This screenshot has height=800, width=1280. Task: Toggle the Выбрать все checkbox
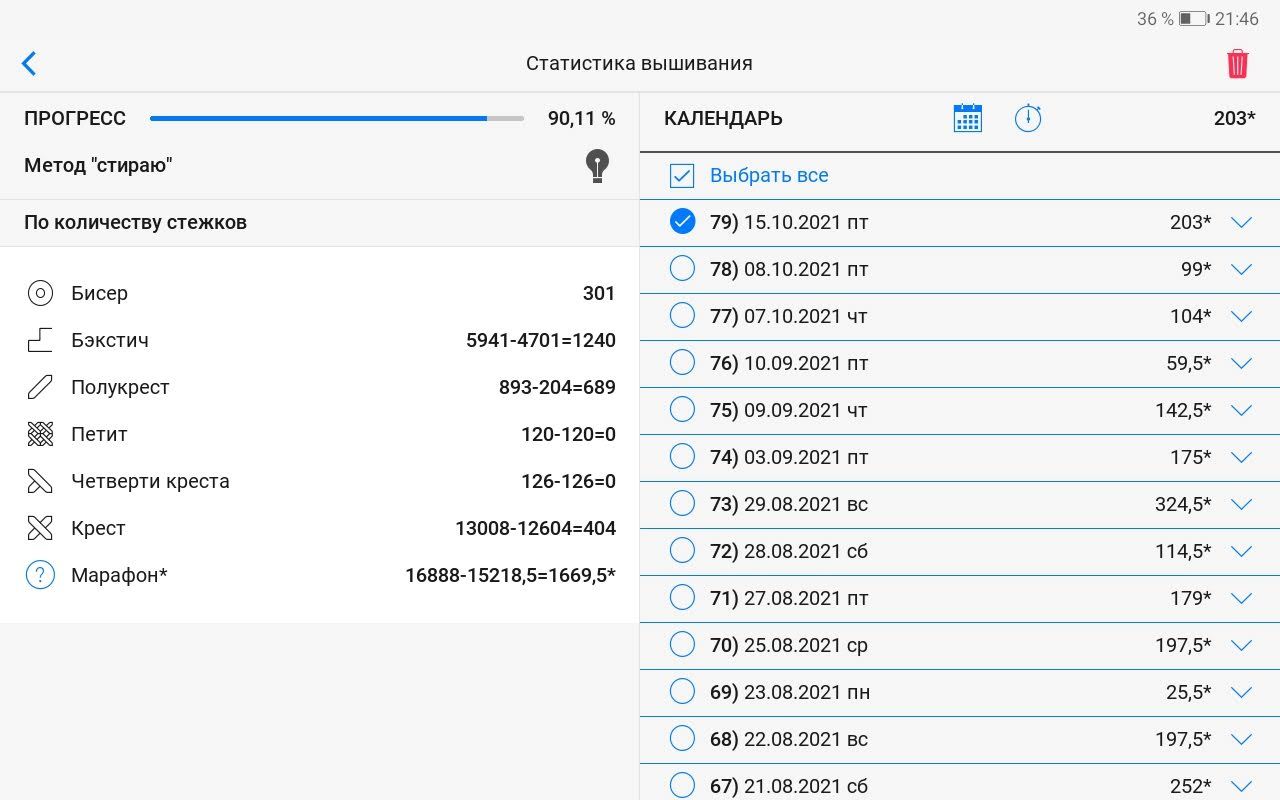click(x=682, y=176)
